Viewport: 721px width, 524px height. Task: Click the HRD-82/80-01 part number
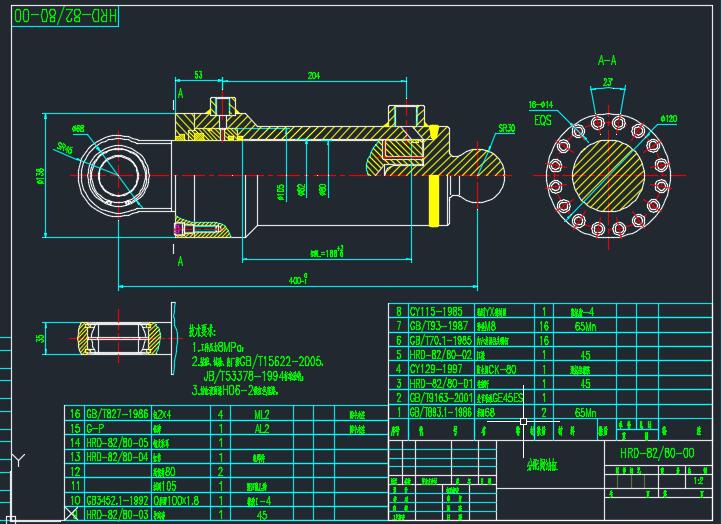441,383
